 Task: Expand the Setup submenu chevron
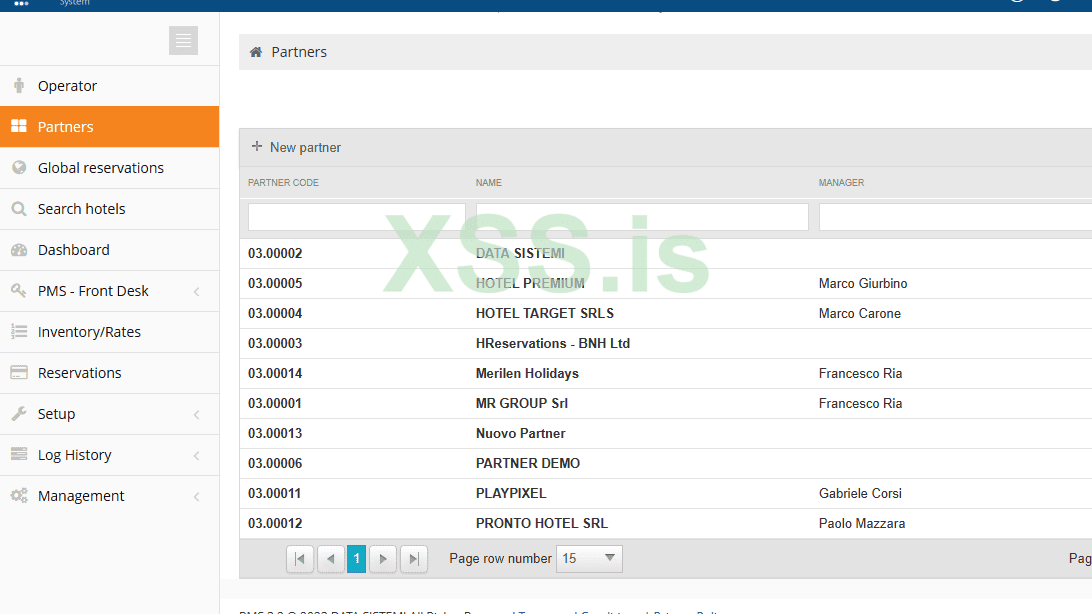[196, 413]
